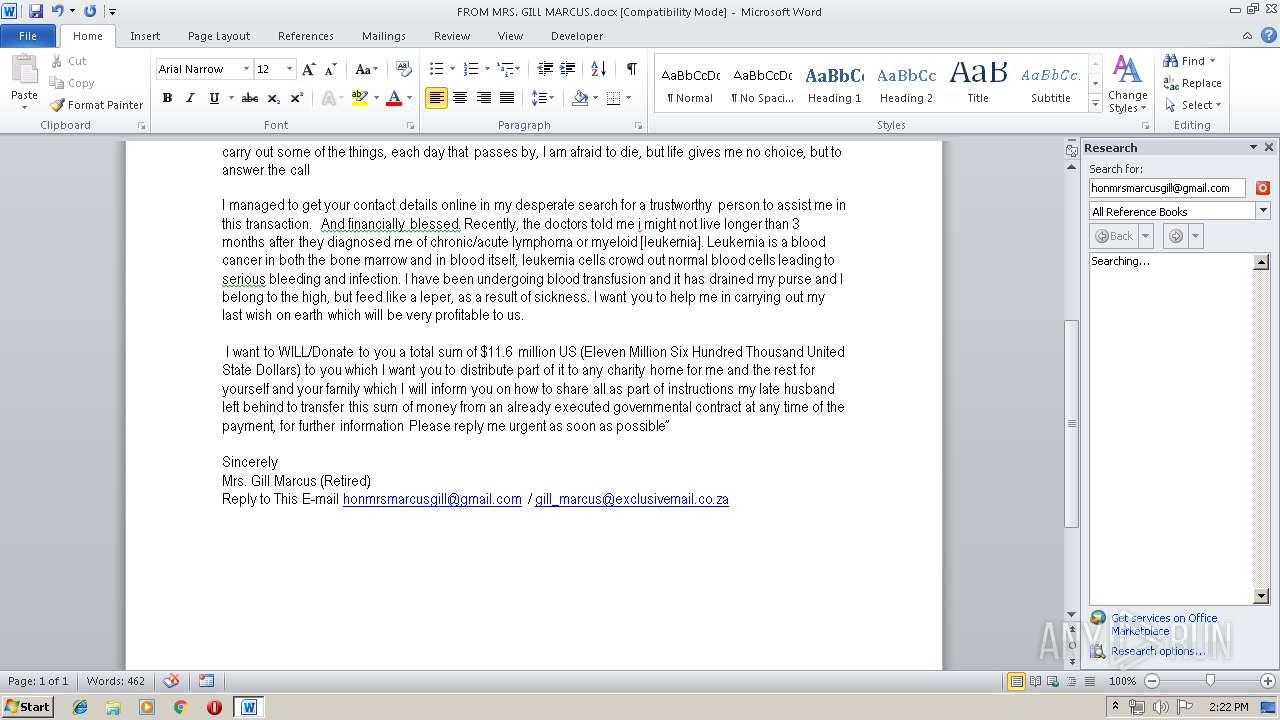Open the Find tool
The image size is (1280, 720).
click(x=1189, y=61)
